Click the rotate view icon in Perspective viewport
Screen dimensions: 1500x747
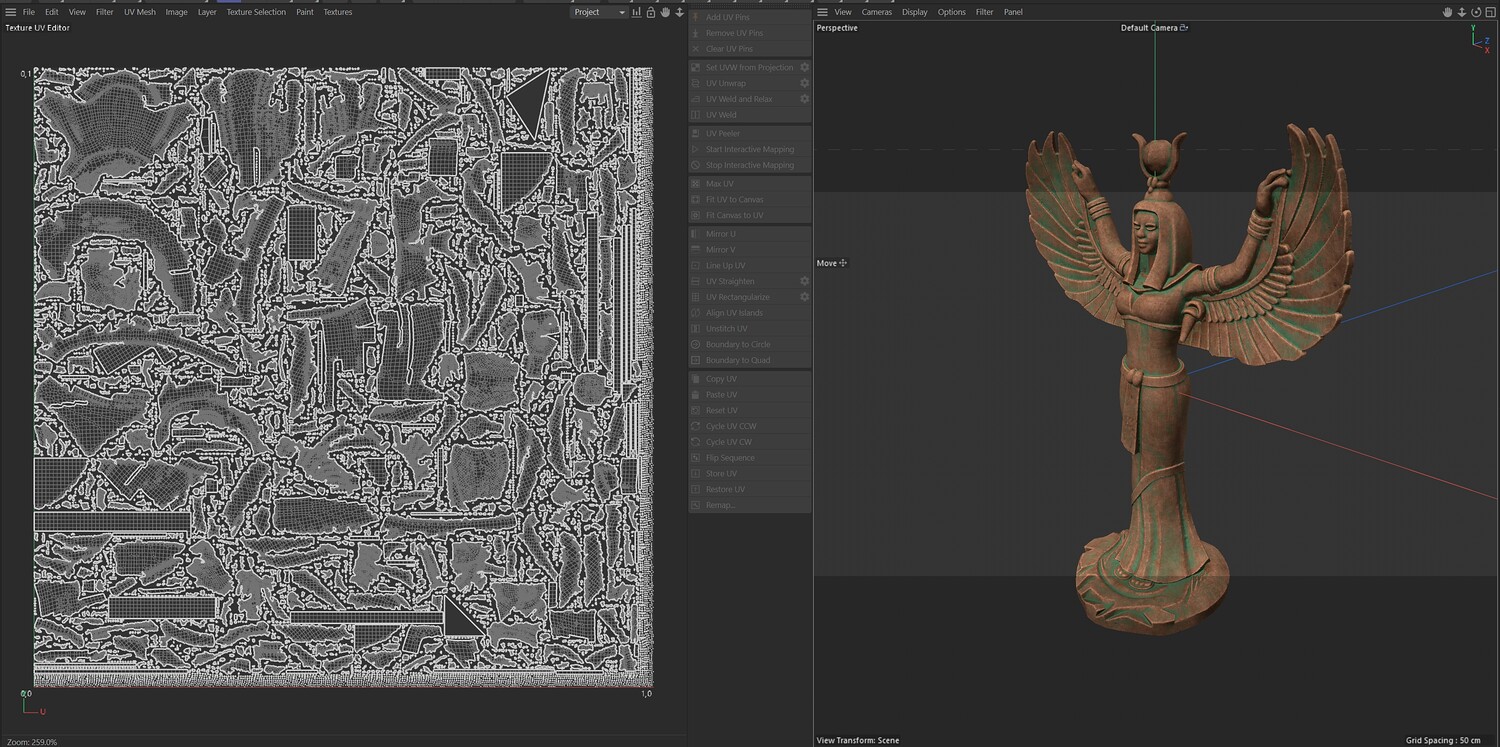1475,12
